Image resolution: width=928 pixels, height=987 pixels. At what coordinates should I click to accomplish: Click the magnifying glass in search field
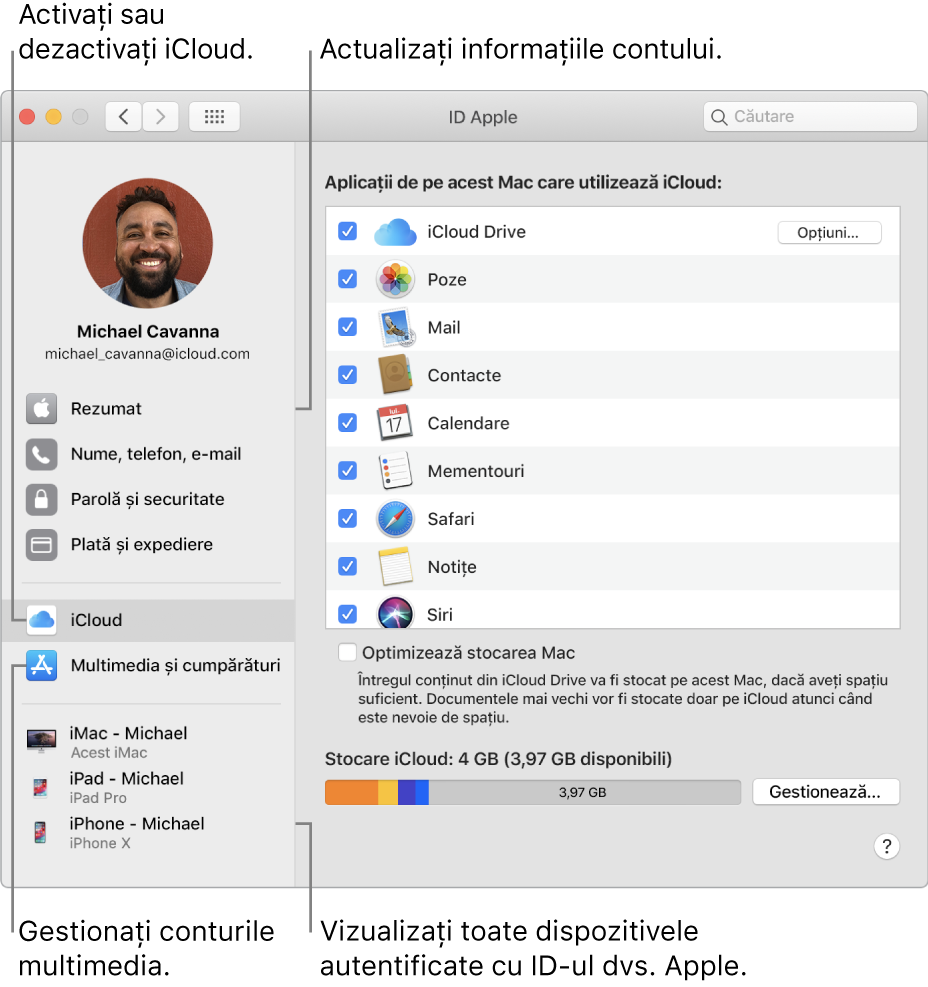click(x=718, y=117)
